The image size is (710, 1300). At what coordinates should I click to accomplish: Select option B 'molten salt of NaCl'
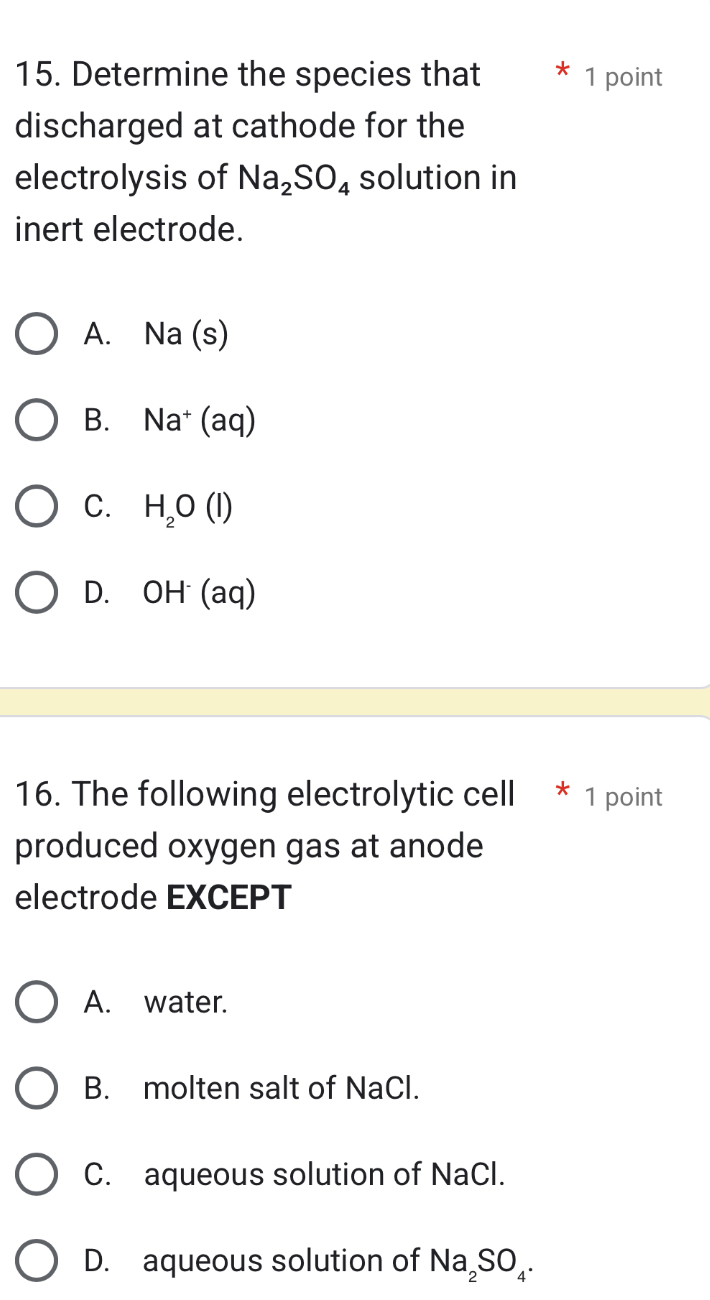pyautogui.click(x=36, y=1088)
